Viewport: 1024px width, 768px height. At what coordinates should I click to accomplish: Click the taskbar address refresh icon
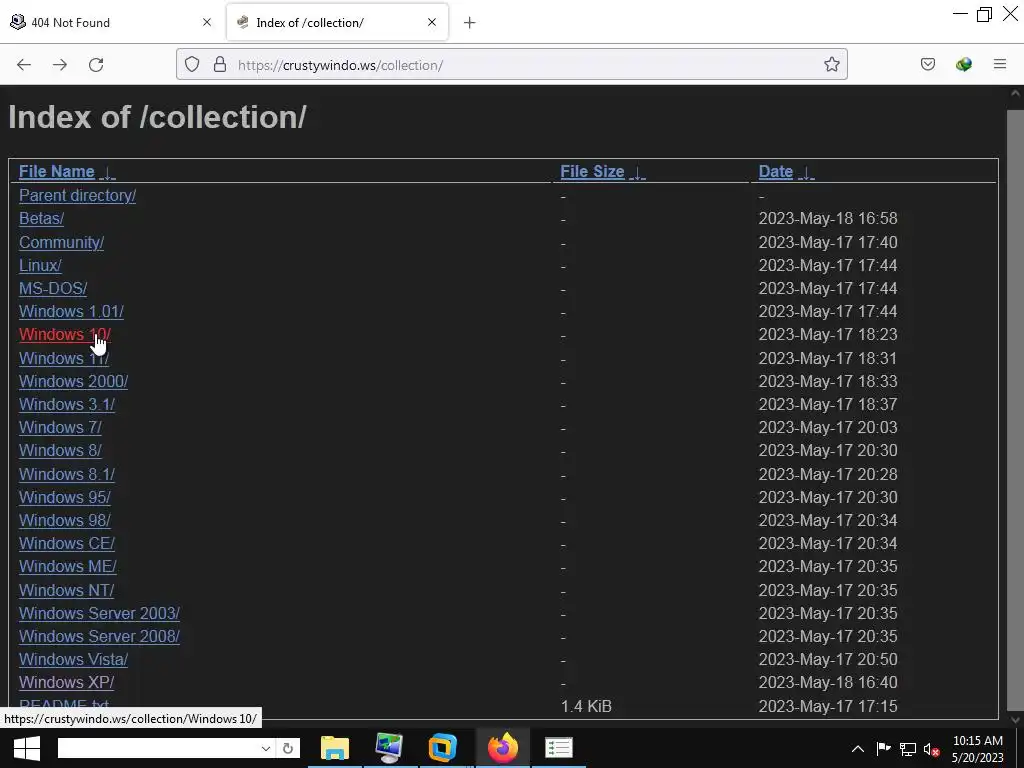287,748
